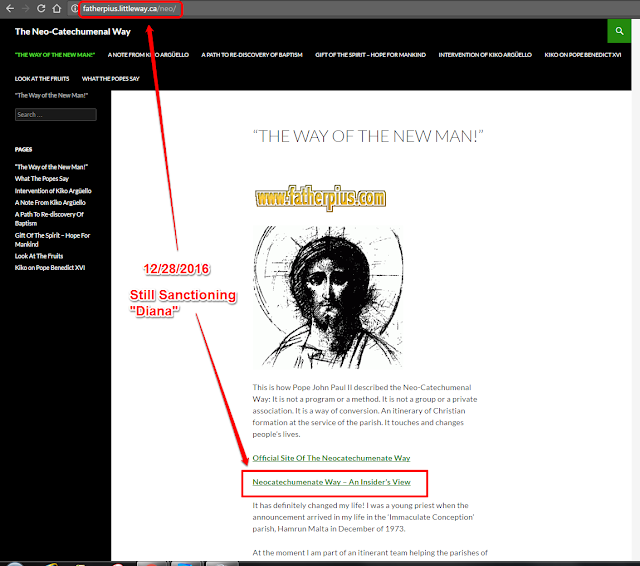
Task: Click the browser back arrow
Action: tap(10, 9)
